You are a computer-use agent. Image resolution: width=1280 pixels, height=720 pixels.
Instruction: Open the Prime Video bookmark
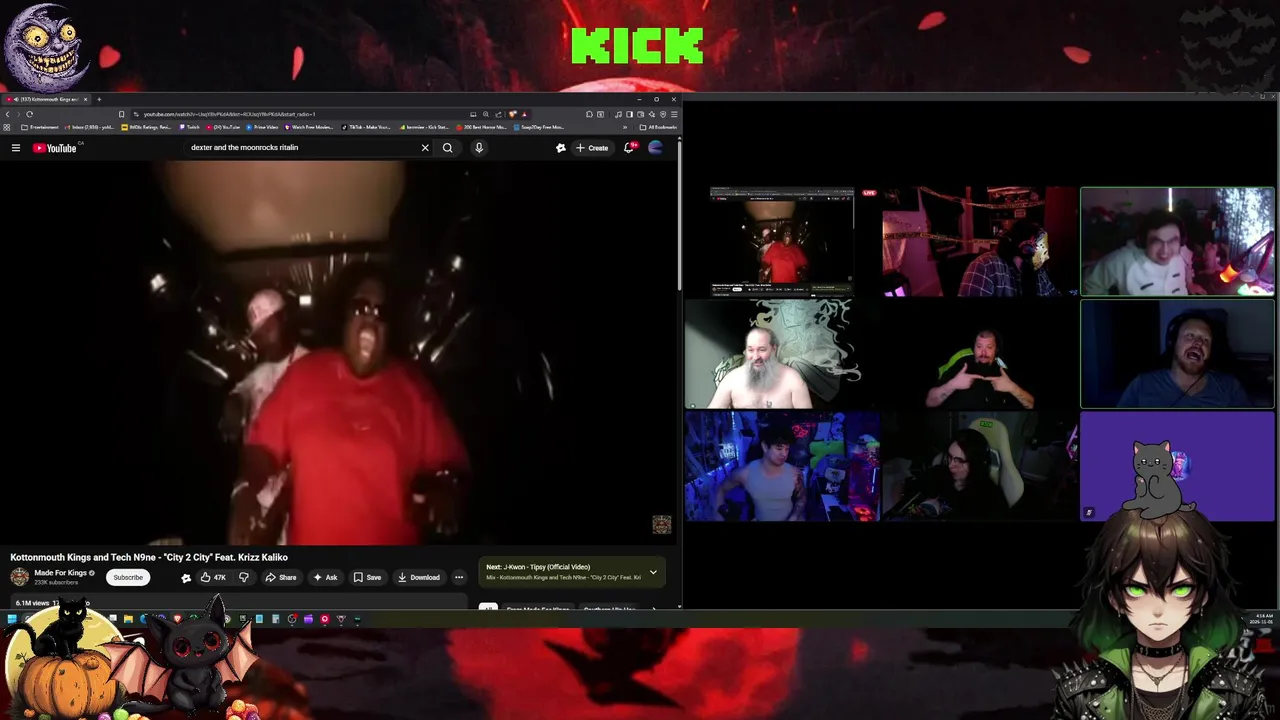tap(261, 127)
